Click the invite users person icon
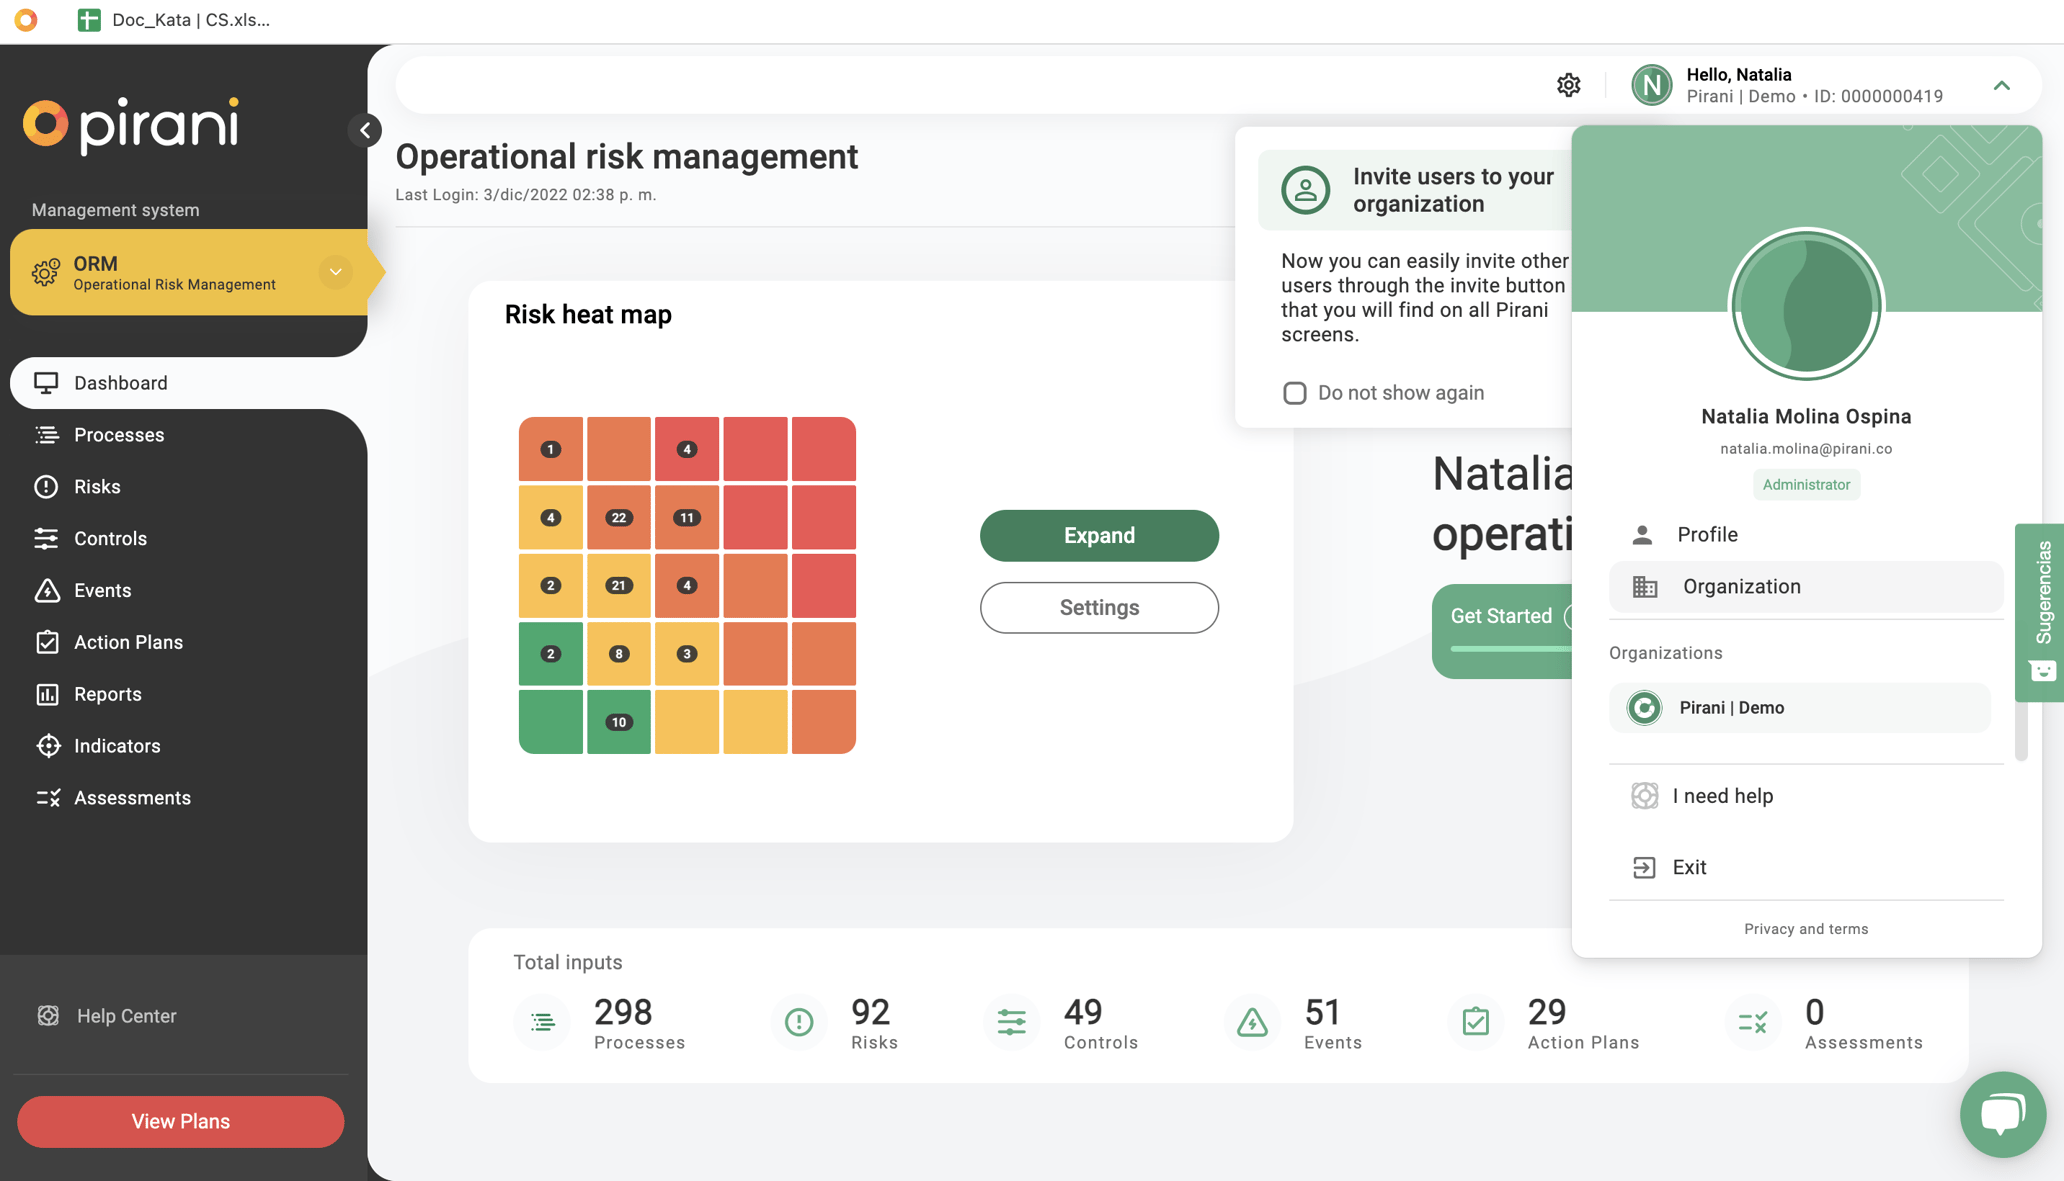Screen dimensions: 2064x1181 1305,190
